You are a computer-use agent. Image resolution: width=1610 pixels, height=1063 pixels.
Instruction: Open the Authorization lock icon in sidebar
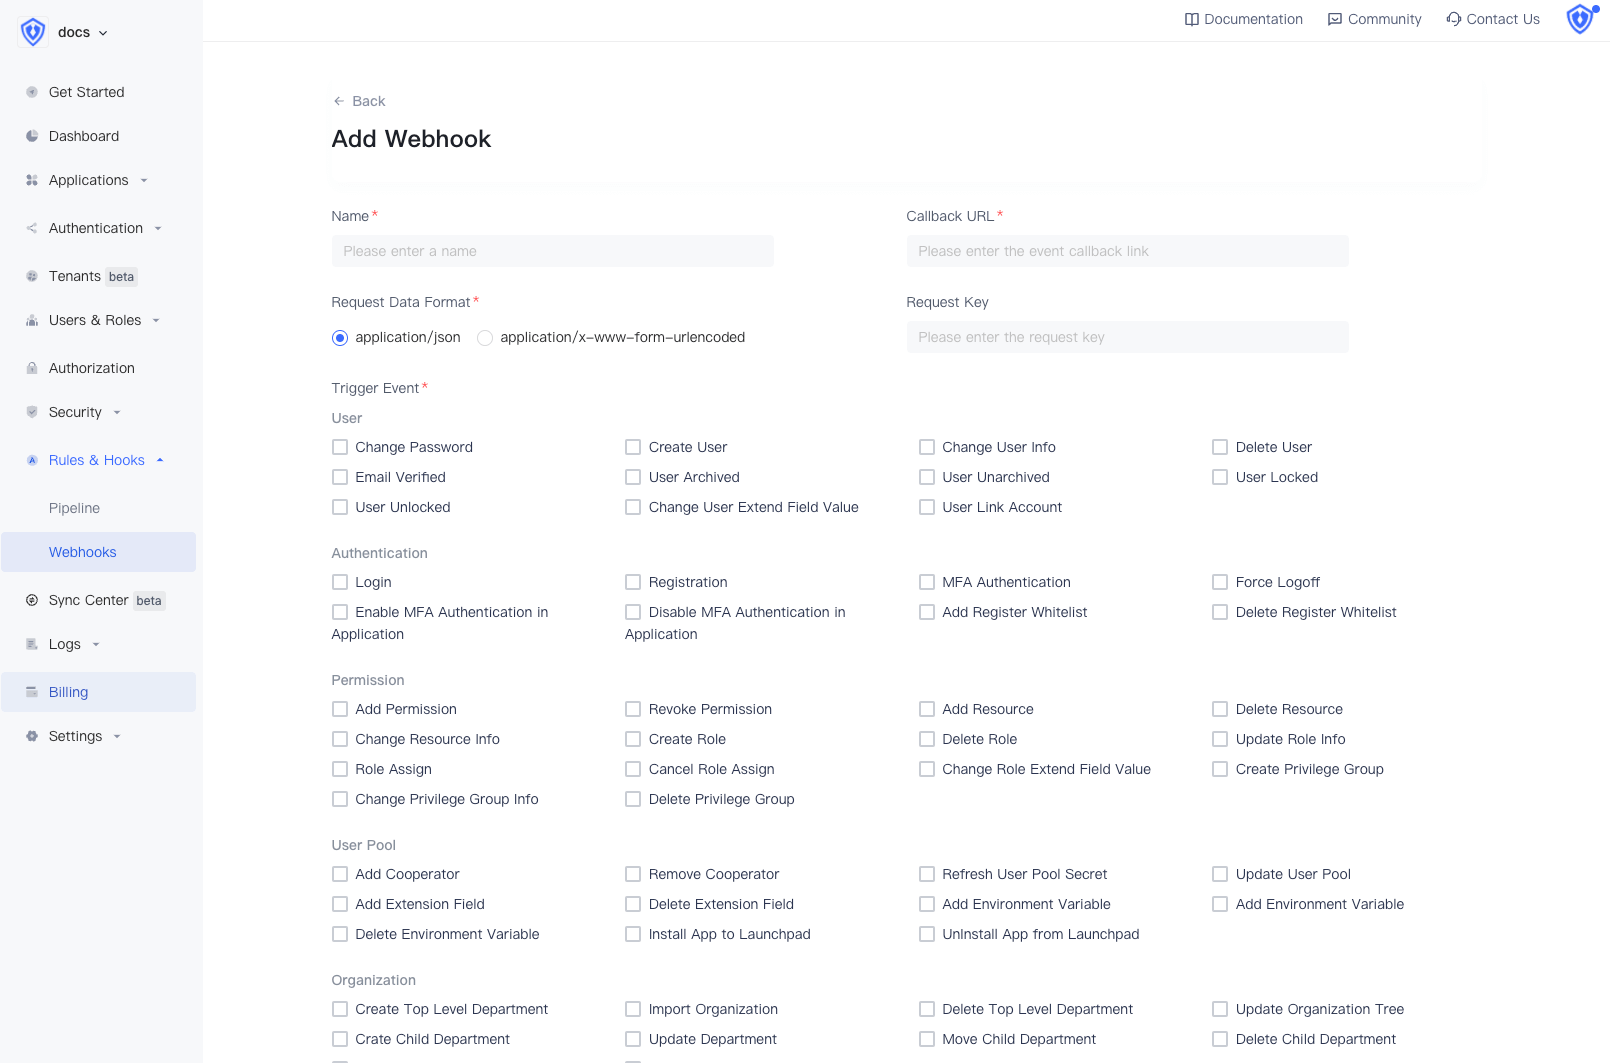pyautogui.click(x=31, y=368)
